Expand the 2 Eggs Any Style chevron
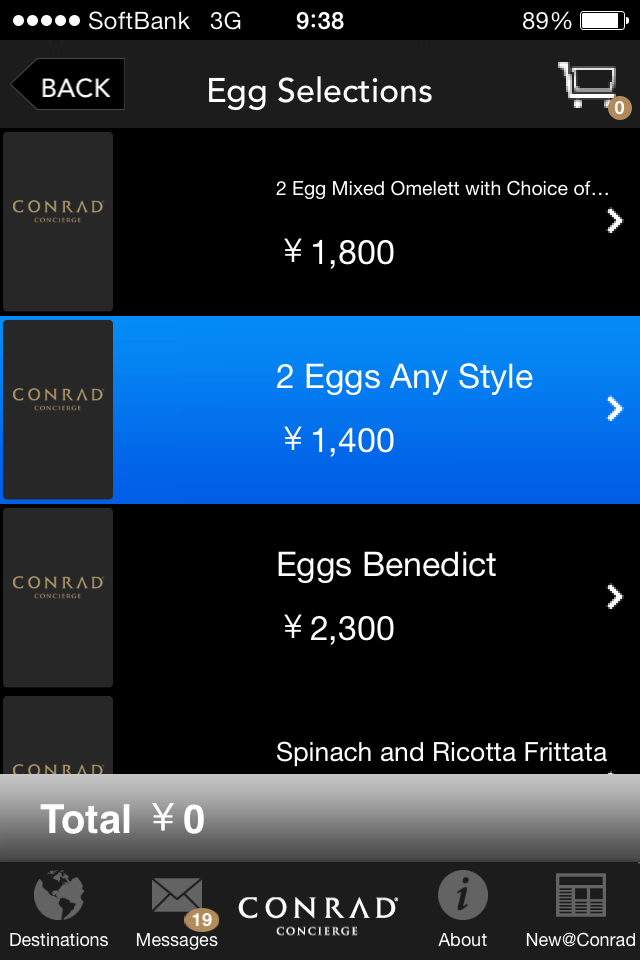Viewport: 640px width, 960px height. tap(614, 408)
